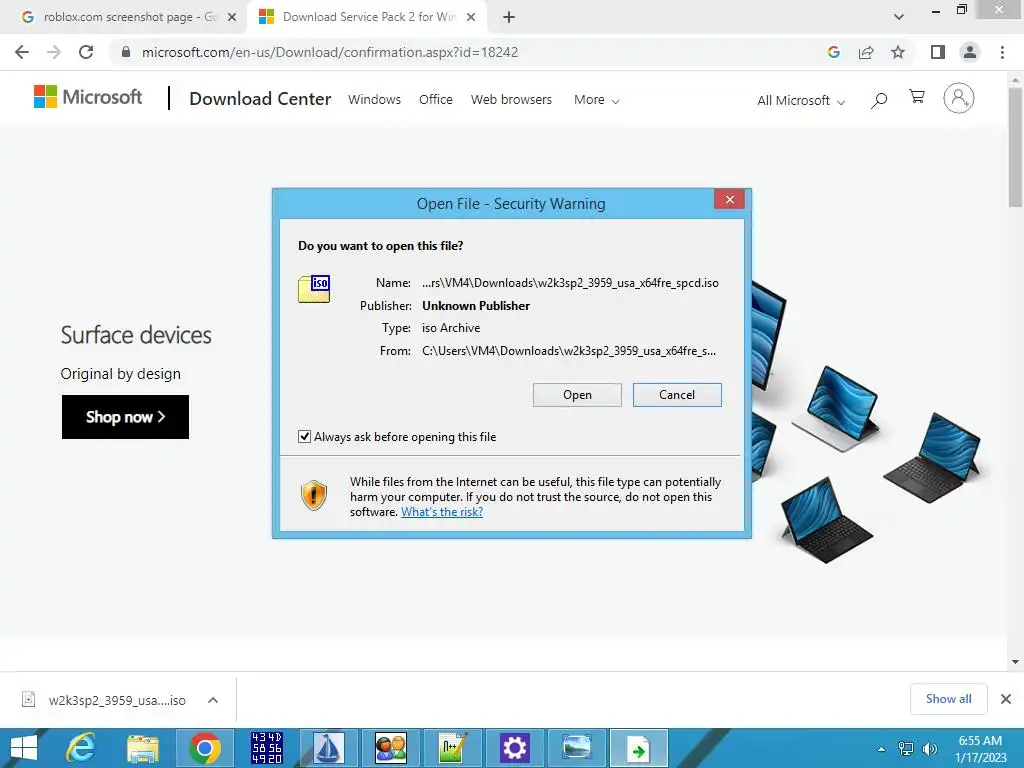This screenshot has height=768, width=1024.
Task: Close the Chrome downloads bar
Action: (1006, 699)
